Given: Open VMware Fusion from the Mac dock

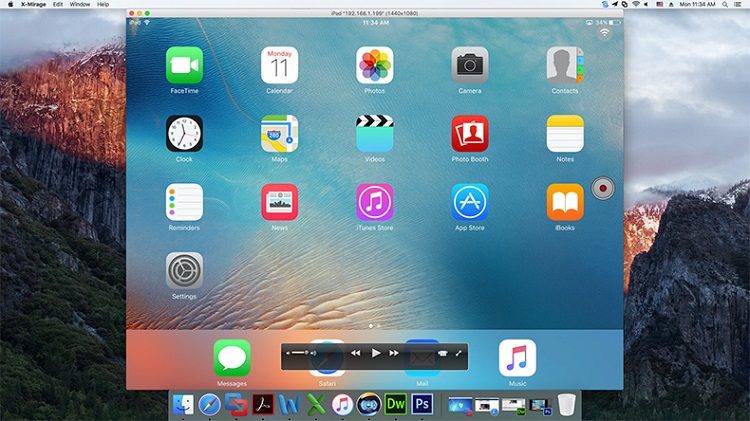Looking at the screenshot, I should click(x=236, y=405).
